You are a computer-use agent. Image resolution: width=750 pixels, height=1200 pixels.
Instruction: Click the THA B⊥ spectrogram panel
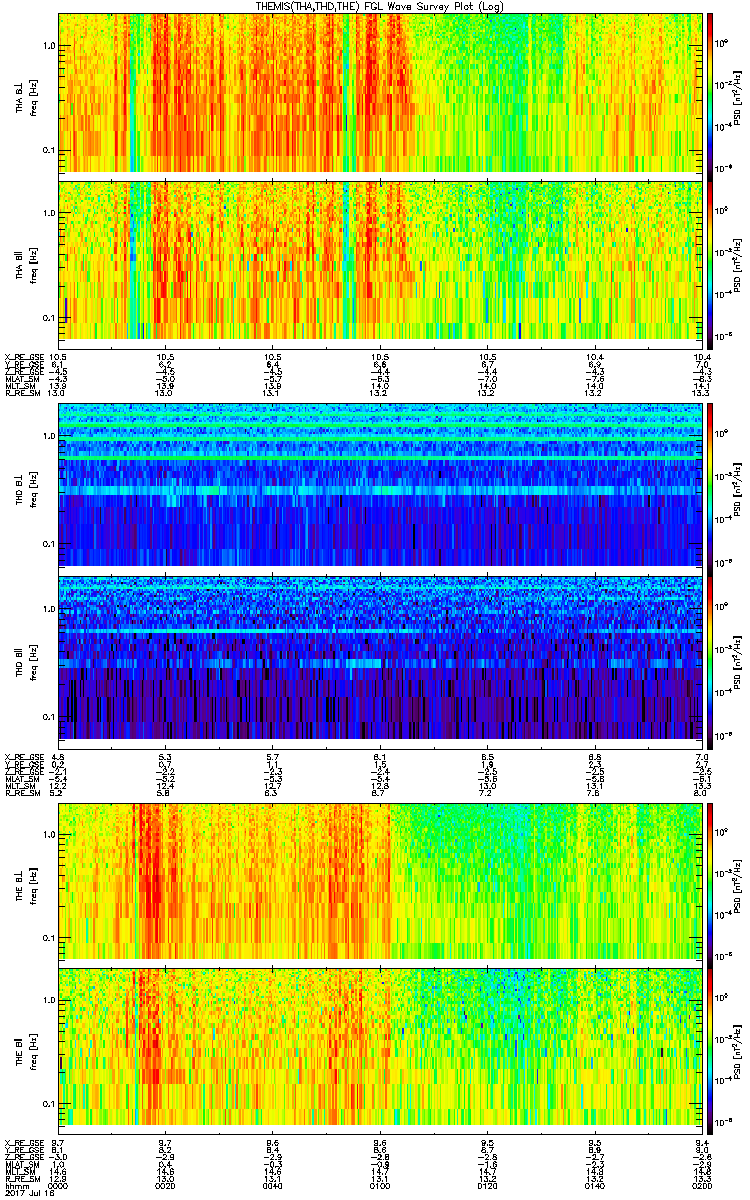coord(380,92)
